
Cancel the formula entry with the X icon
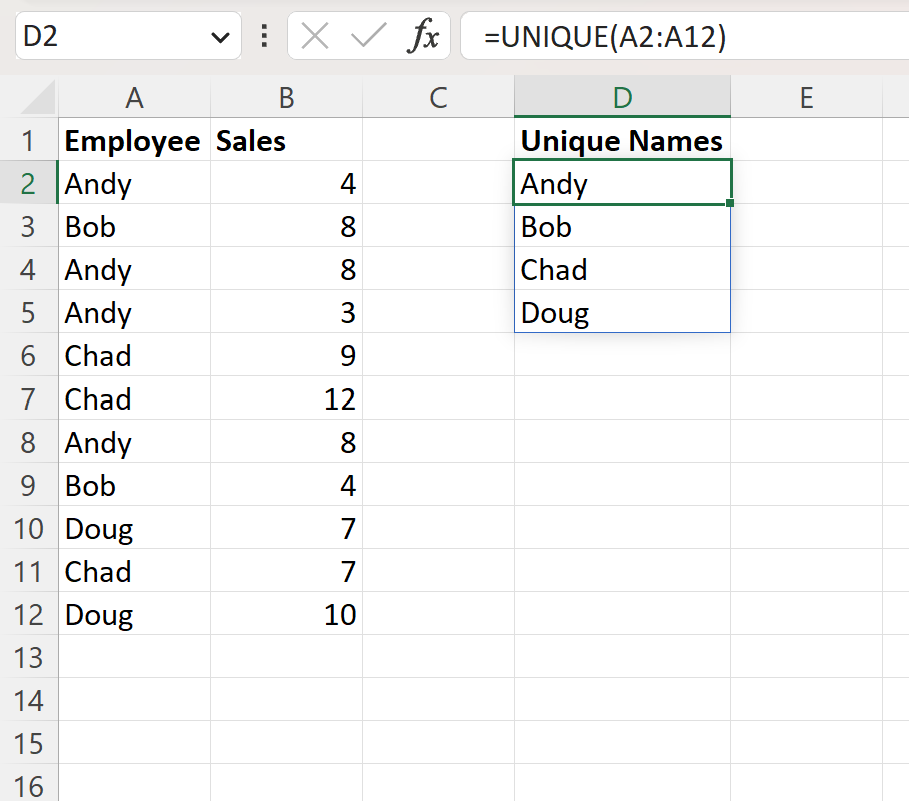point(315,37)
